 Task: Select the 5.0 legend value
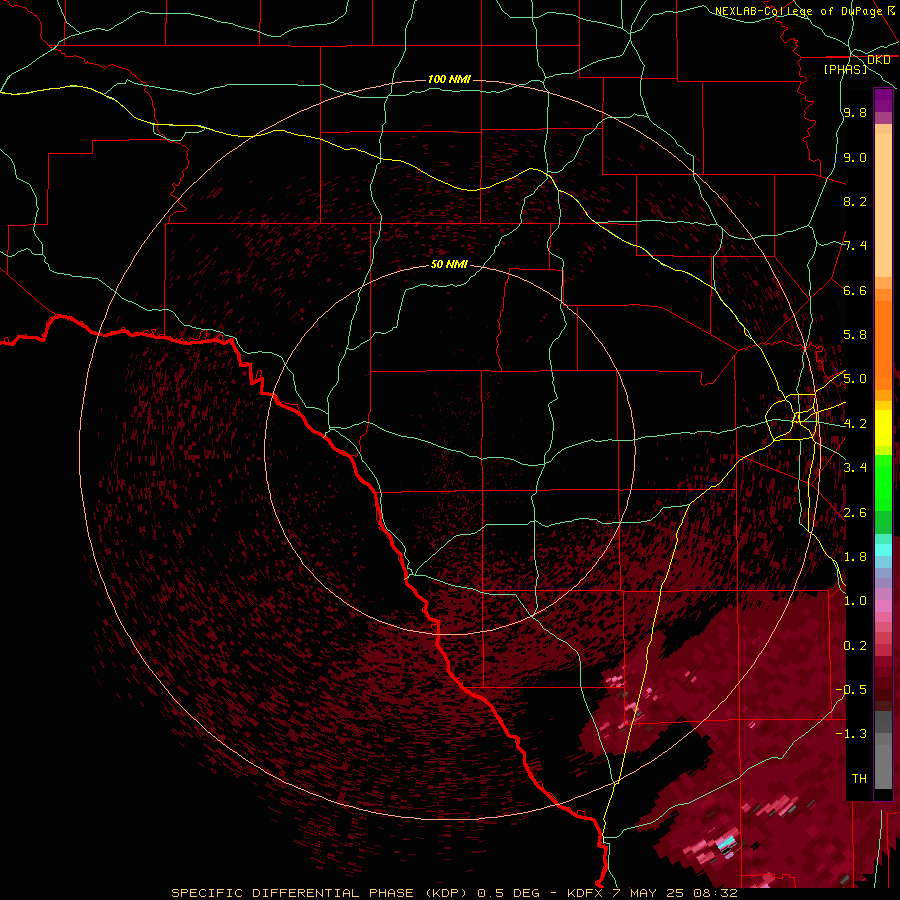855,379
